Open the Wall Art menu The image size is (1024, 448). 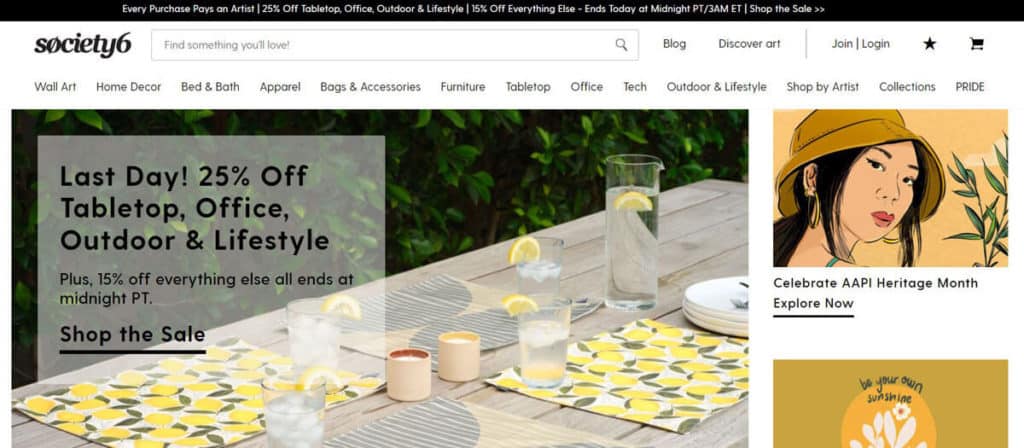[x=55, y=87]
